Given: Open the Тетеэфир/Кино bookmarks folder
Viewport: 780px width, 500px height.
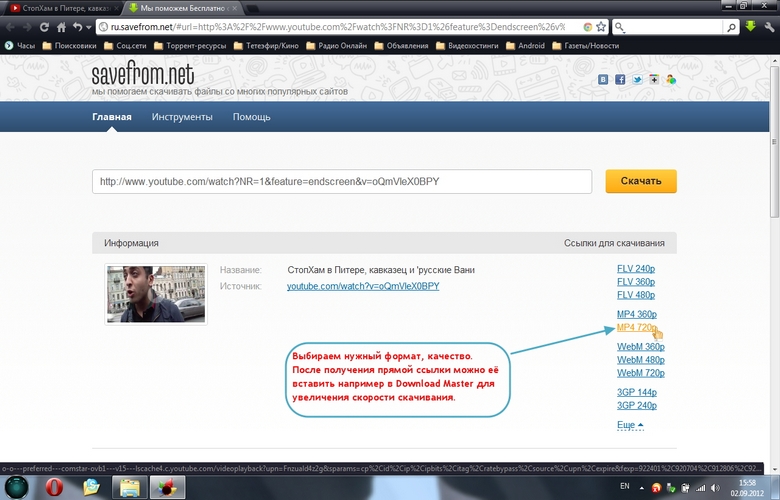Looking at the screenshot, I should coord(266,46).
